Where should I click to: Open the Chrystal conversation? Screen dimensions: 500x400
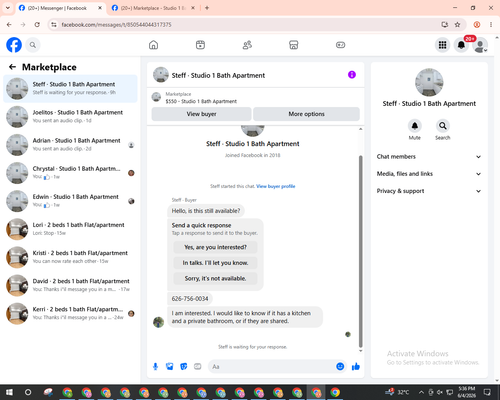pyautogui.click(x=70, y=173)
